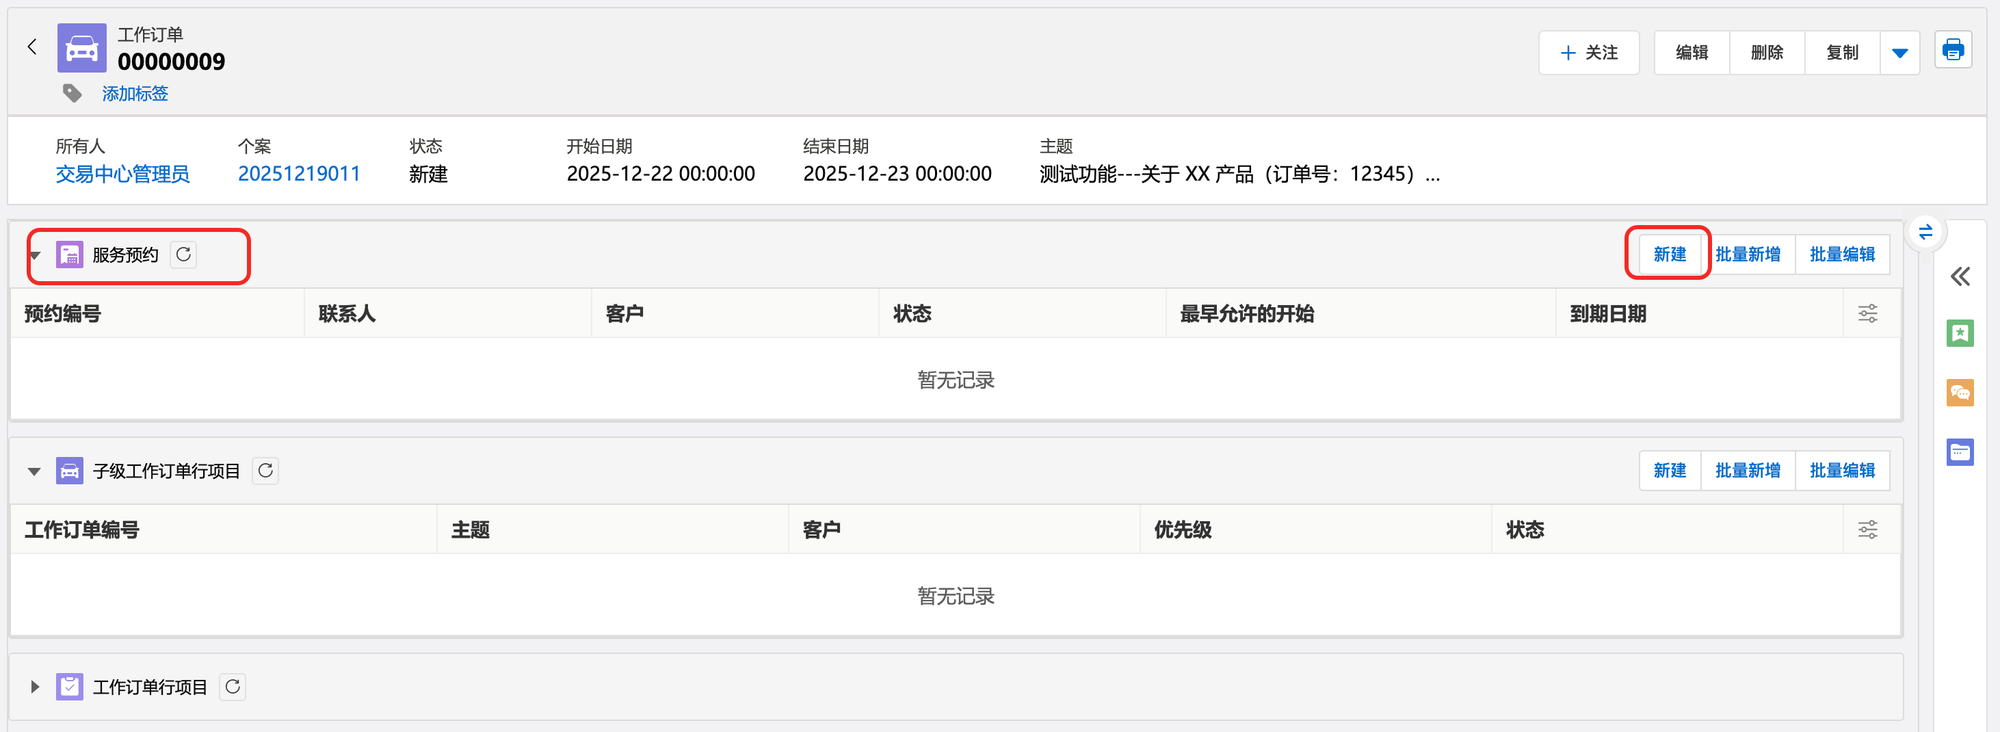
Task: Click 添加标签 to add a tag
Action: point(135,94)
